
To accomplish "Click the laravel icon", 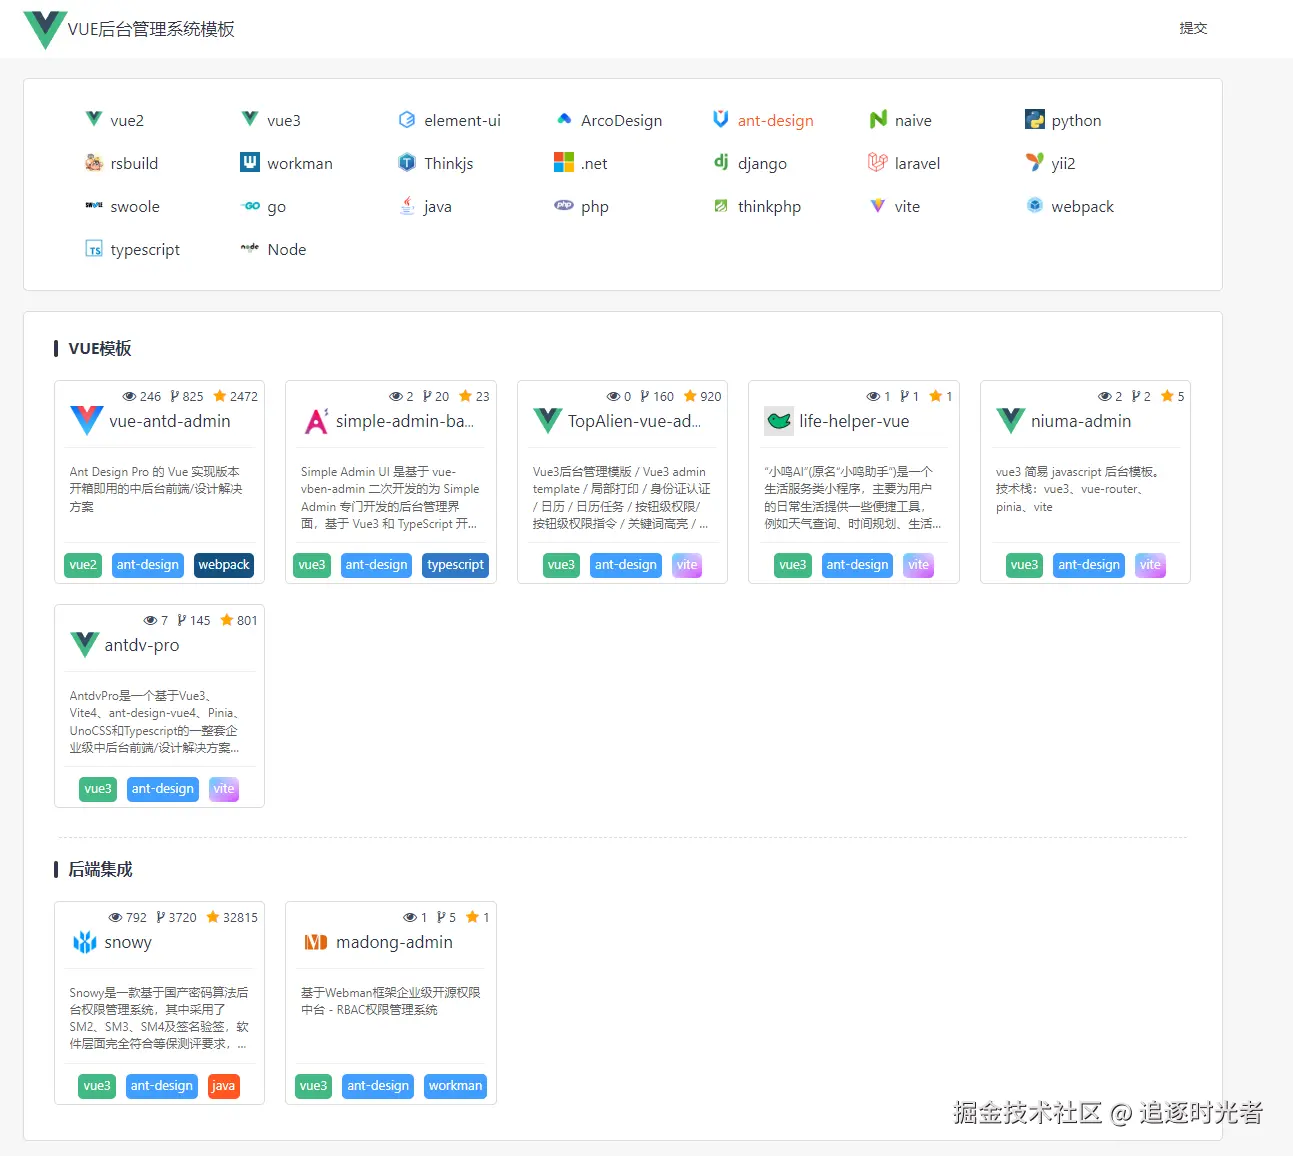I will point(878,162).
